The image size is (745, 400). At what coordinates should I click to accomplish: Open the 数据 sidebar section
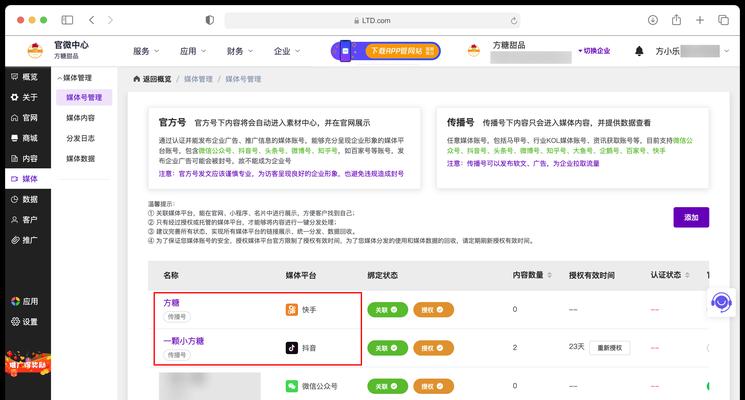coord(24,200)
